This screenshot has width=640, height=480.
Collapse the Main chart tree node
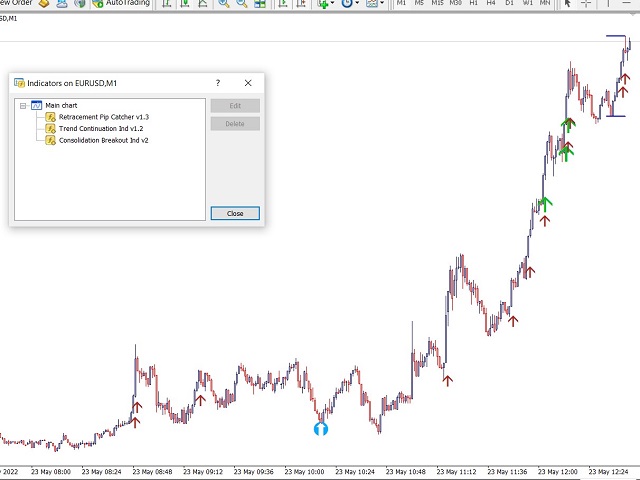[23, 106]
